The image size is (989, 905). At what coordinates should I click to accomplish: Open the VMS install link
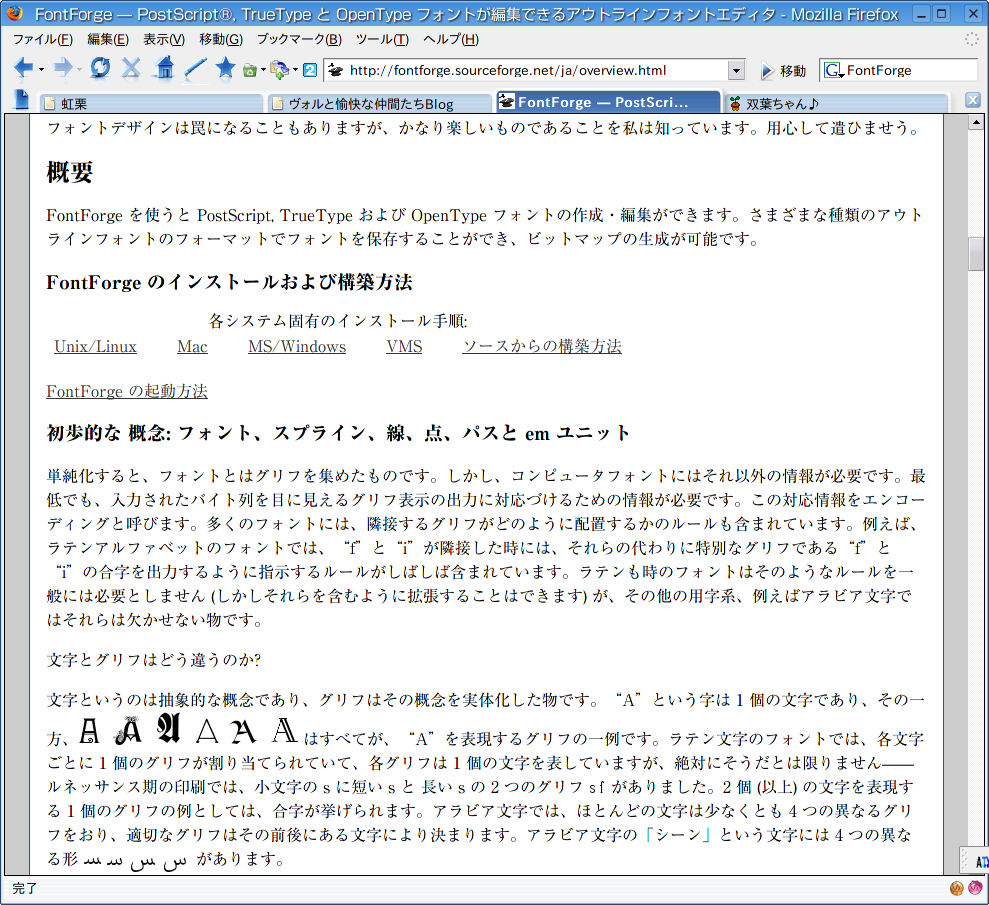pos(404,346)
